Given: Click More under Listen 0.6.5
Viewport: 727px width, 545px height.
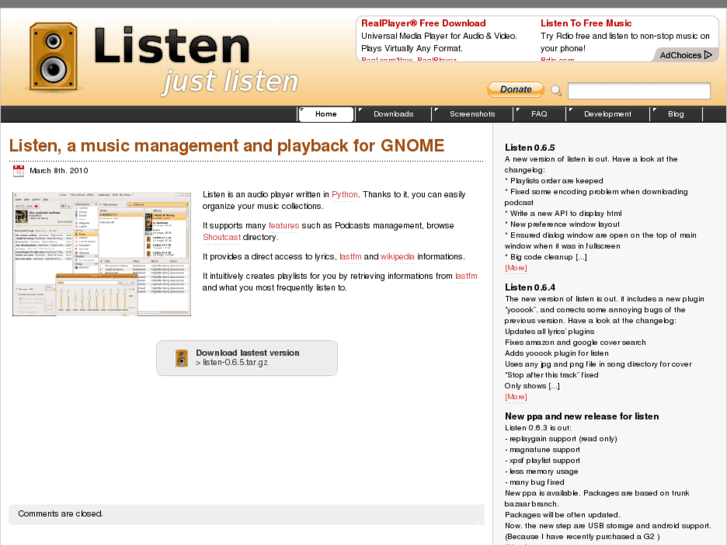Looking at the screenshot, I should pos(516,268).
